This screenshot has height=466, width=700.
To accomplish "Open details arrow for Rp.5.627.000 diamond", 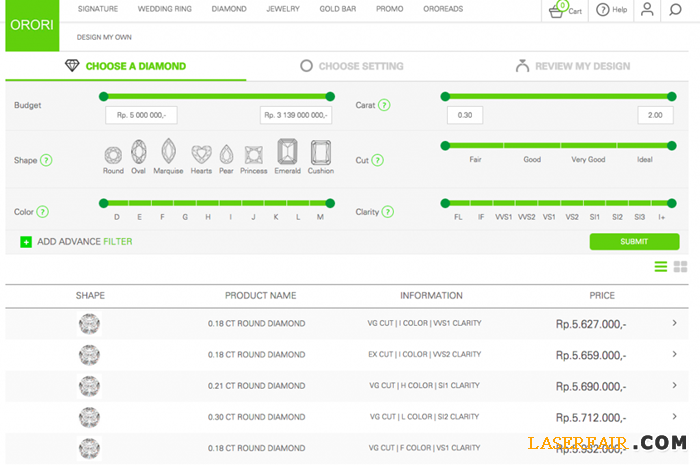I will pos(674,323).
